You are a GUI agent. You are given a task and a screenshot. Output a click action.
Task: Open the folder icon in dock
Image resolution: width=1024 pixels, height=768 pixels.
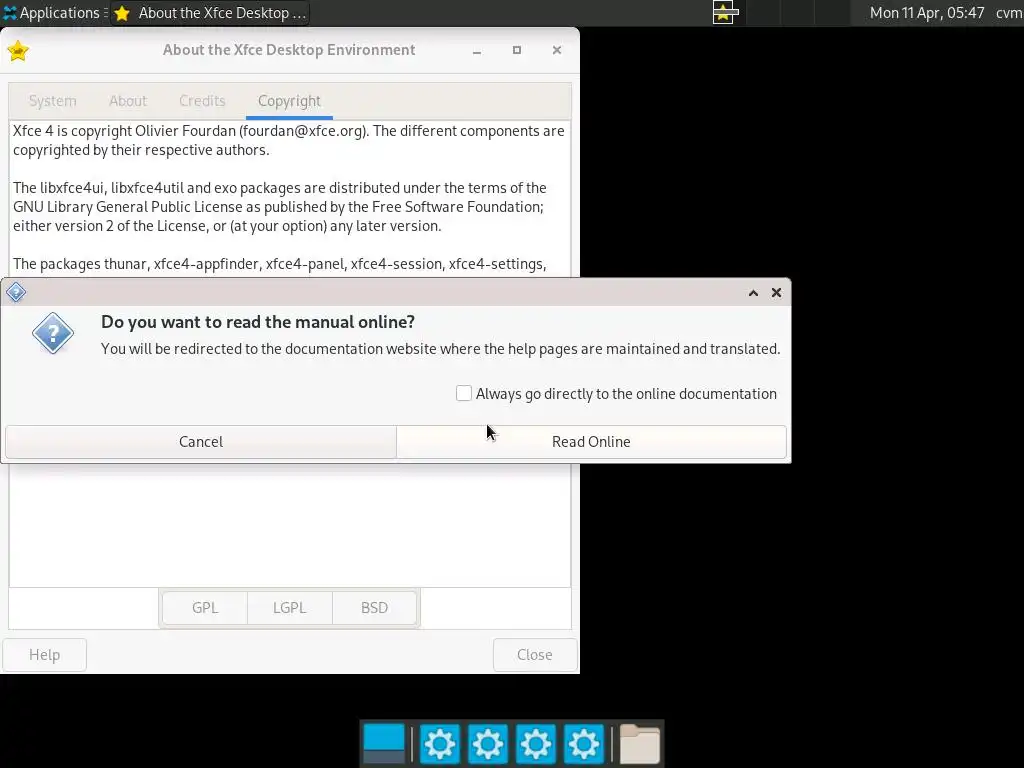click(x=639, y=744)
